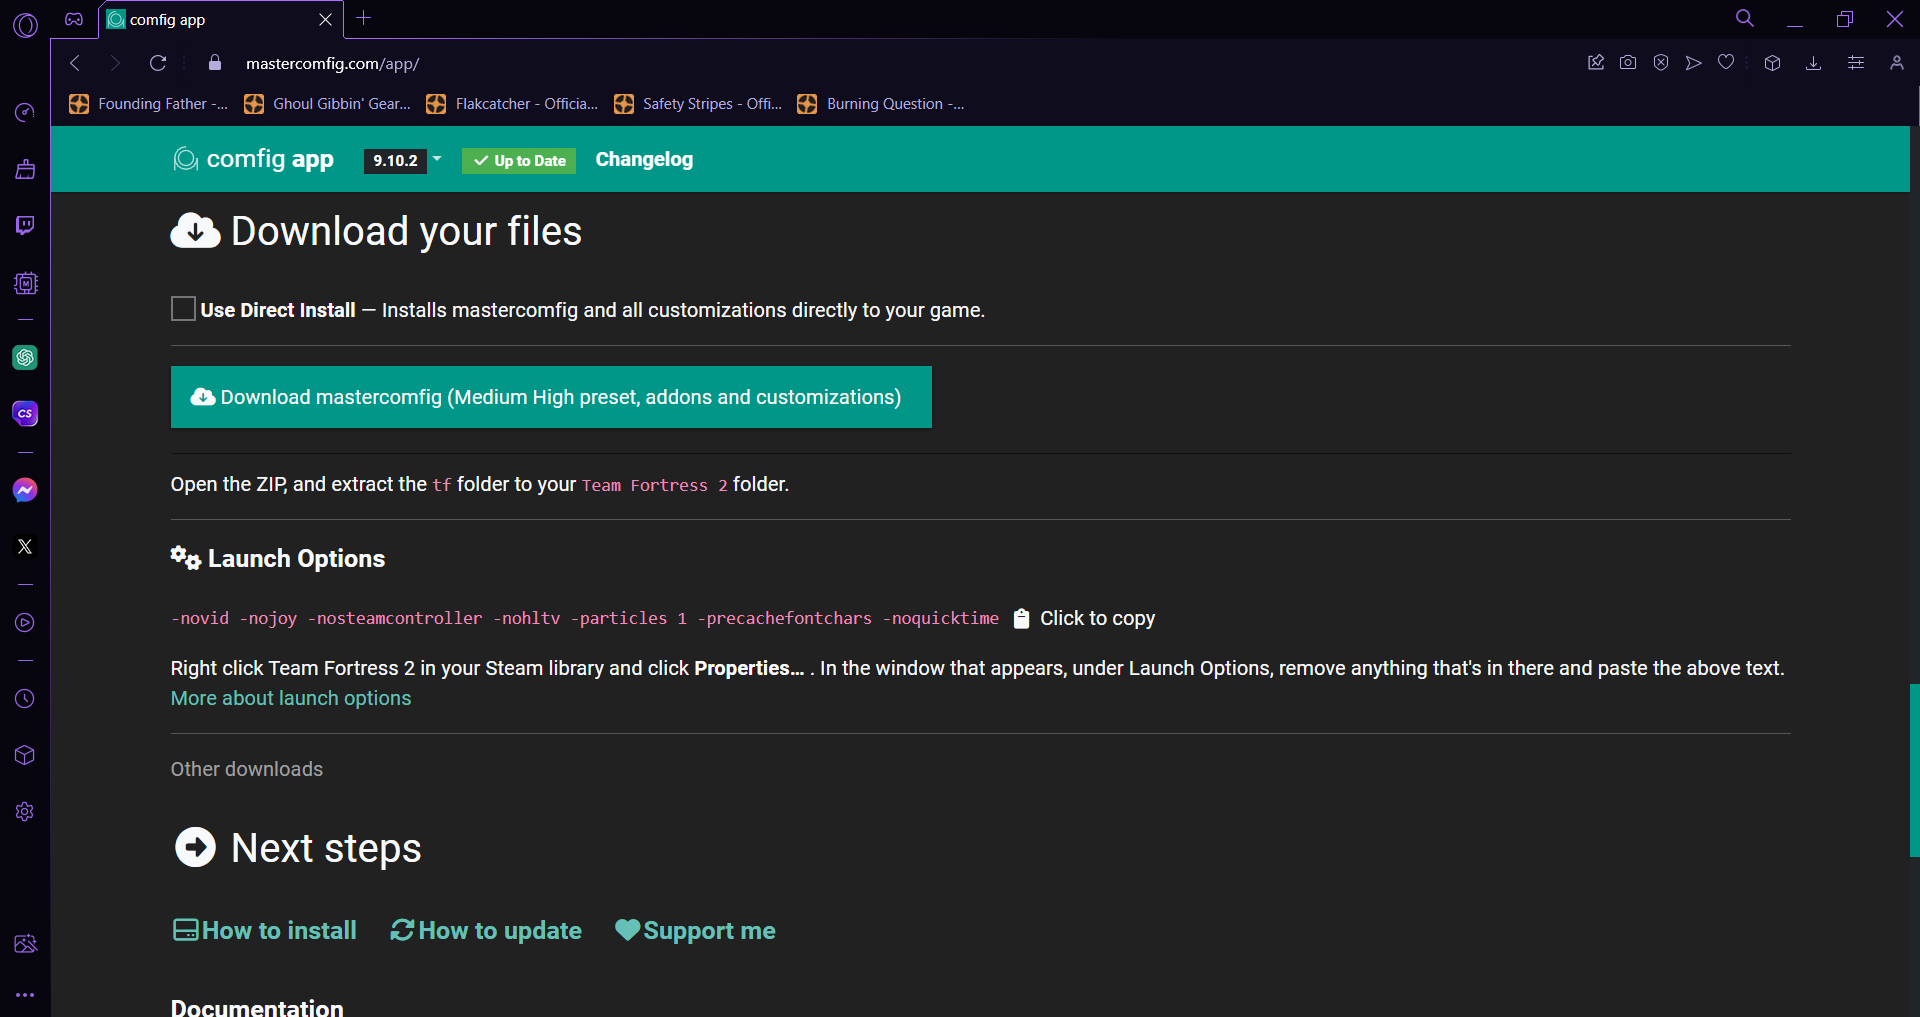This screenshot has height=1017, width=1920.
Task: Open ad blocker shield icon
Action: tap(1661, 63)
